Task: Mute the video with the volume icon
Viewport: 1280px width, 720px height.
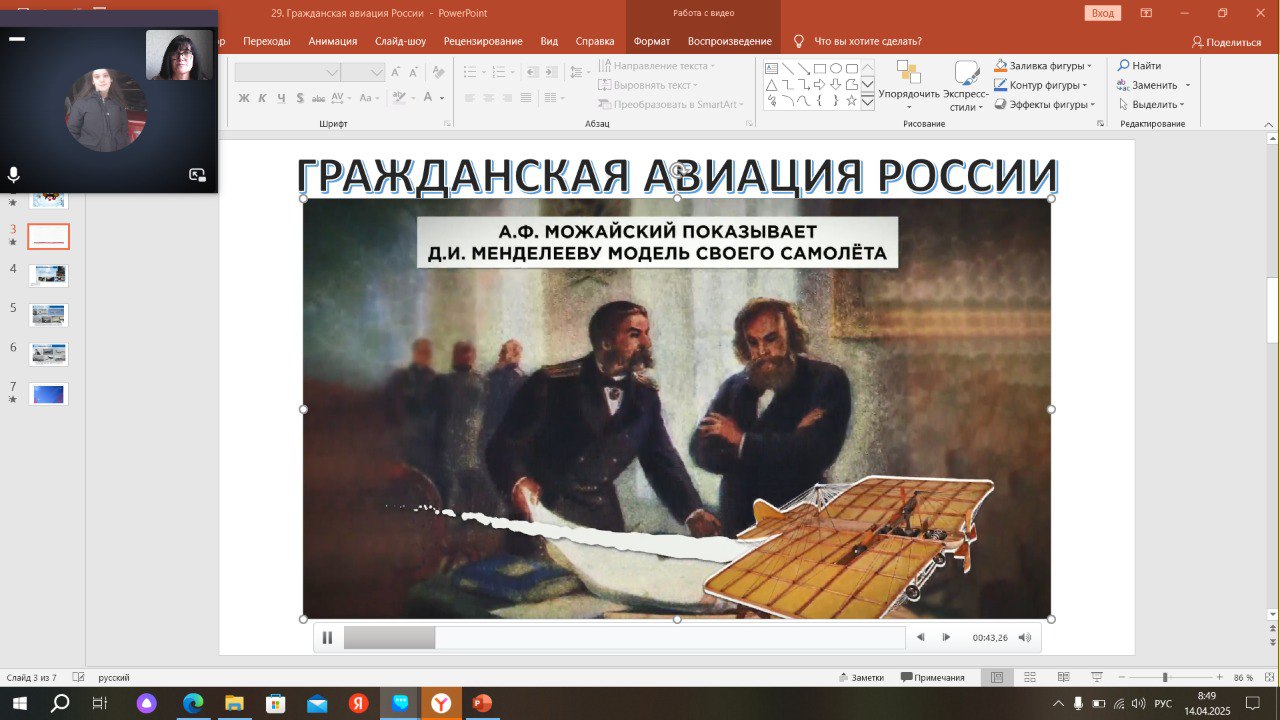Action: (x=1025, y=637)
